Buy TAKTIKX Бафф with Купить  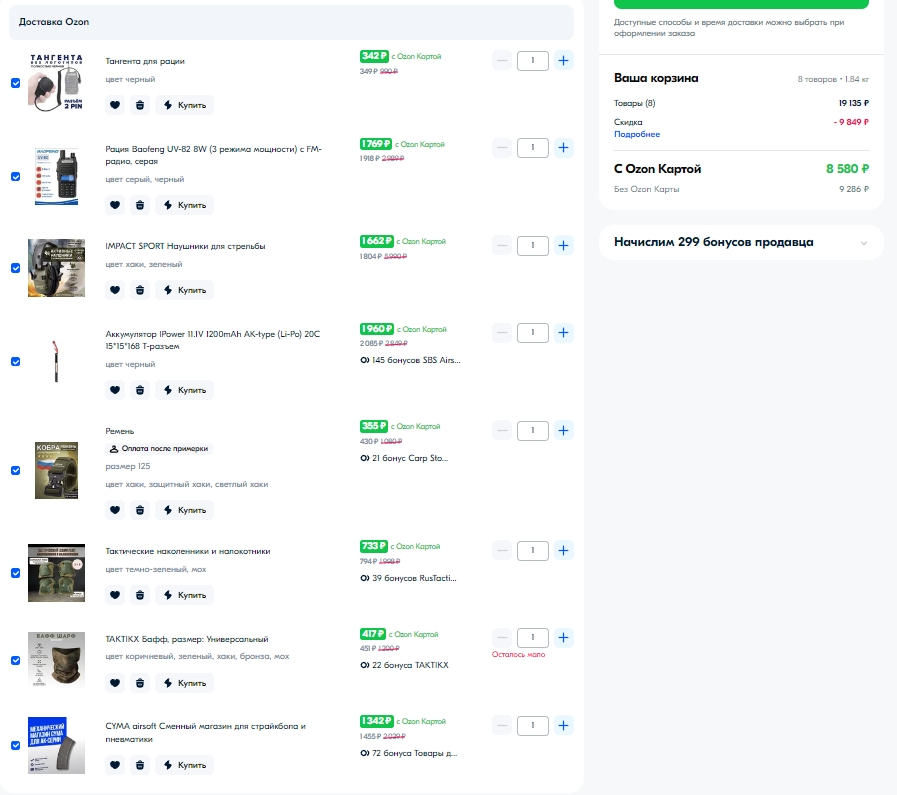[184, 683]
